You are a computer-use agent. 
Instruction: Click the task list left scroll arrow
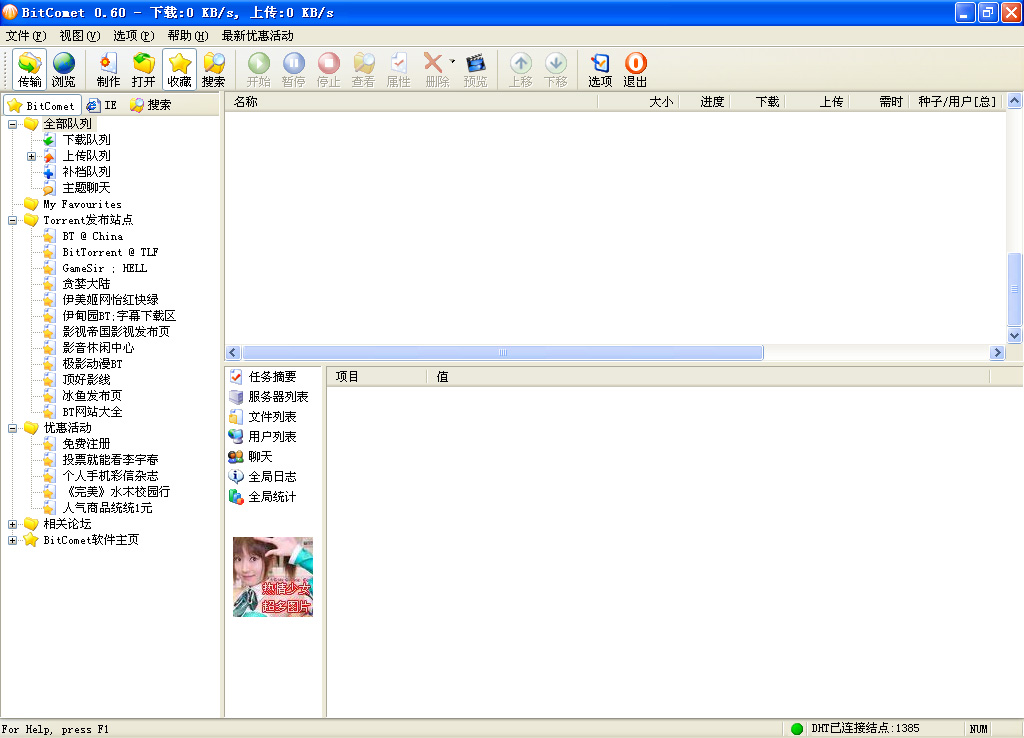point(232,353)
